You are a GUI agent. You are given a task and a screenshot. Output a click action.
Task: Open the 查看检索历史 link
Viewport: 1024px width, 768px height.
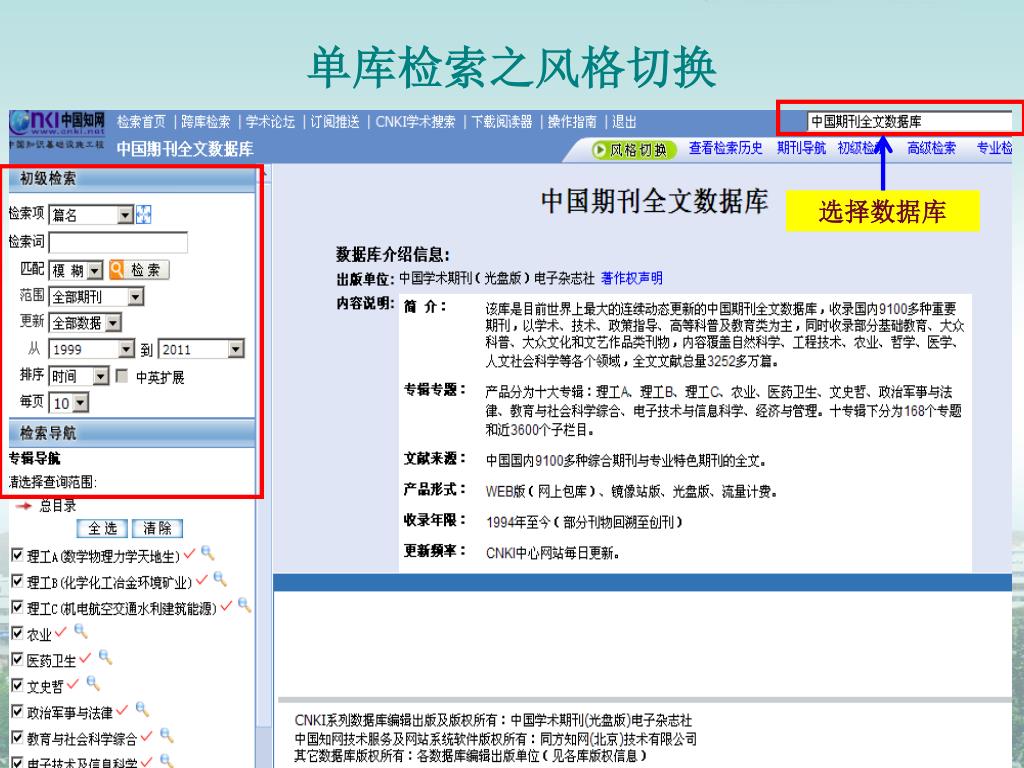coord(726,148)
